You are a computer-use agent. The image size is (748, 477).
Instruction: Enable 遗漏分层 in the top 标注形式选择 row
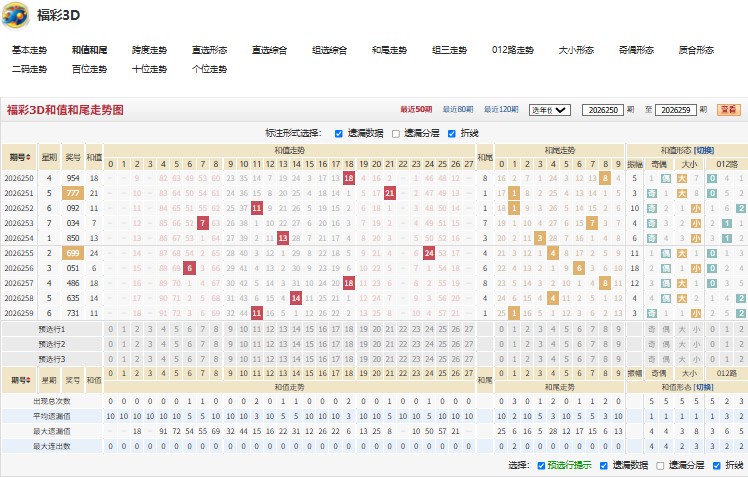point(395,134)
